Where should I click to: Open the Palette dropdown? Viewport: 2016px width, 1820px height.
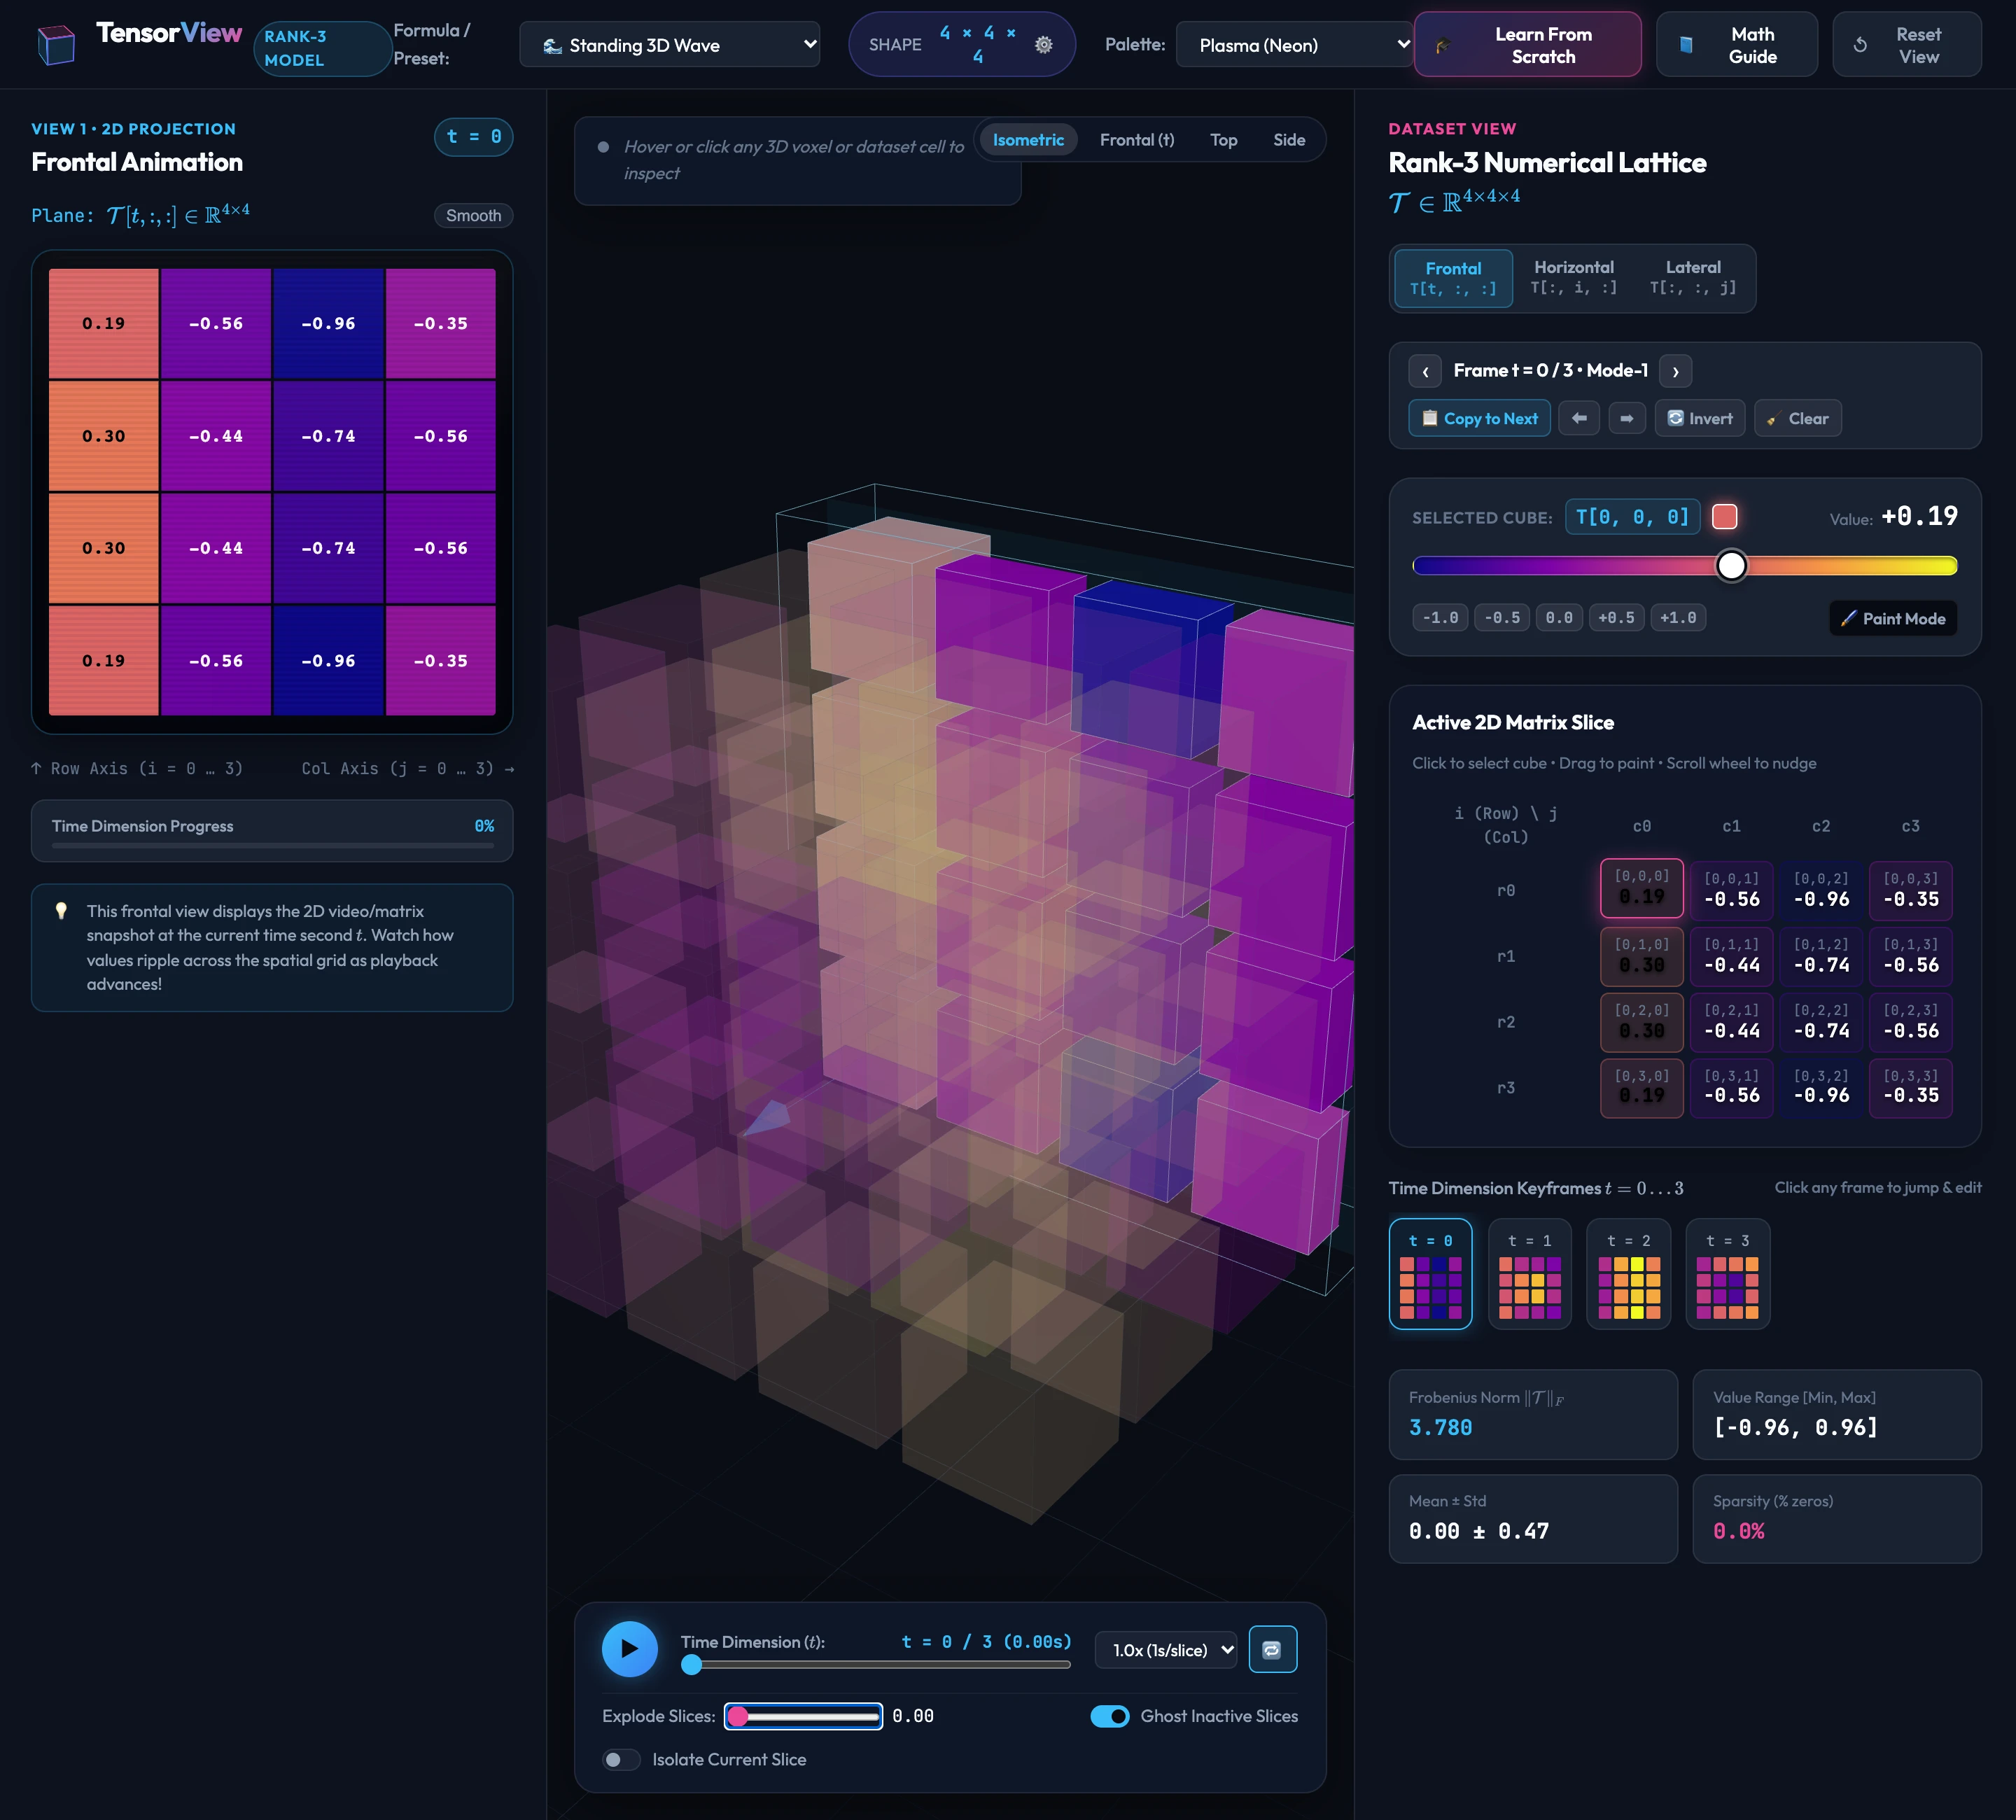pos(1295,45)
